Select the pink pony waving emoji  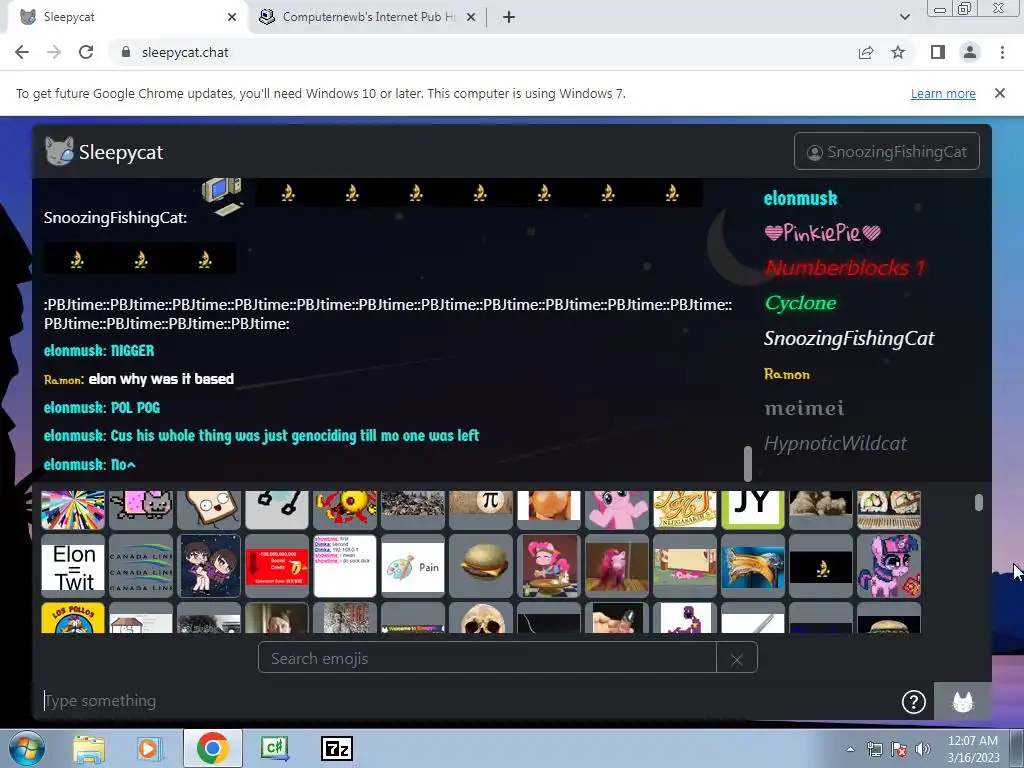click(x=616, y=509)
